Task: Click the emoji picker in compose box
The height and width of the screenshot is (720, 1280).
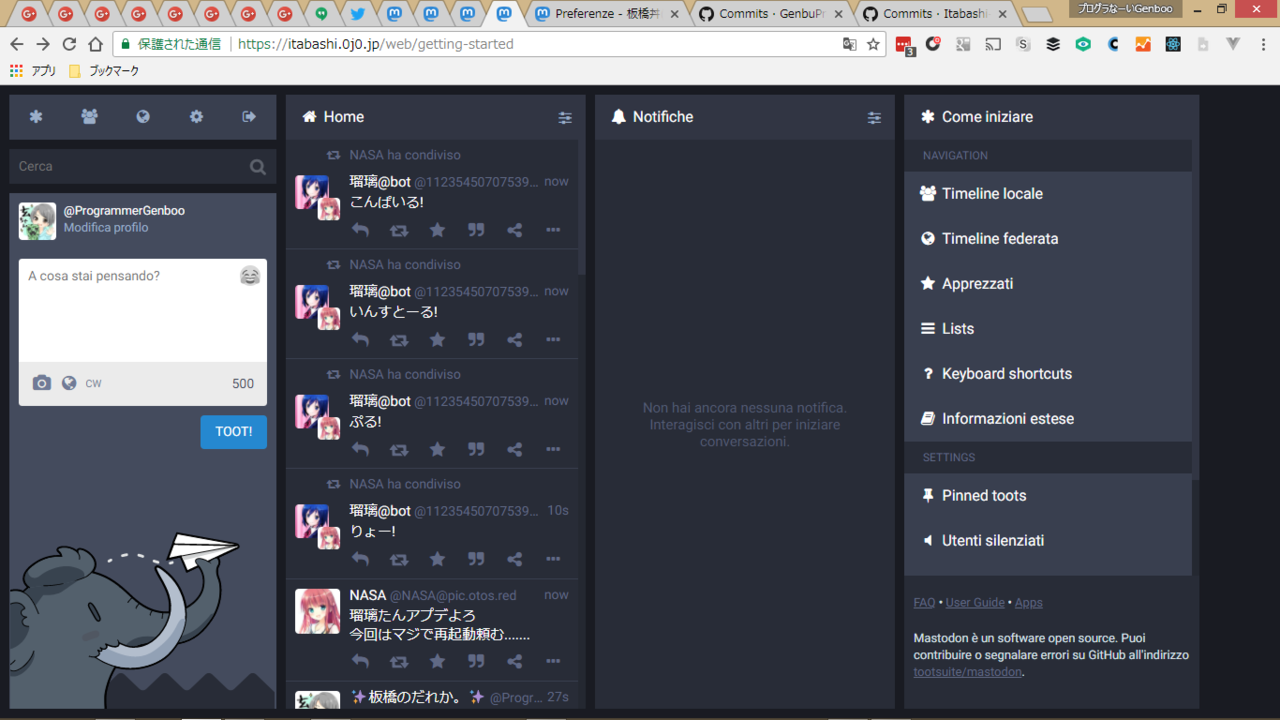Action: (x=250, y=276)
